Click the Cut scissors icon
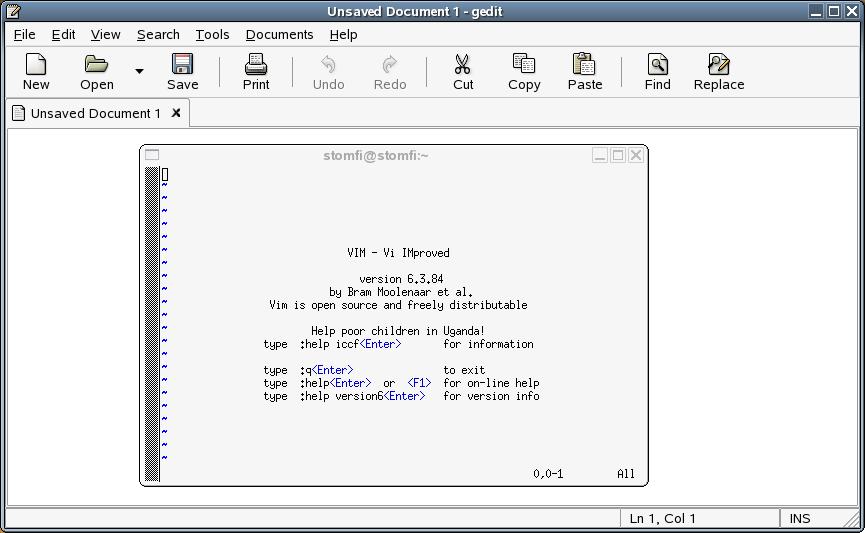Screen dimensions: 865x533 click(x=462, y=66)
